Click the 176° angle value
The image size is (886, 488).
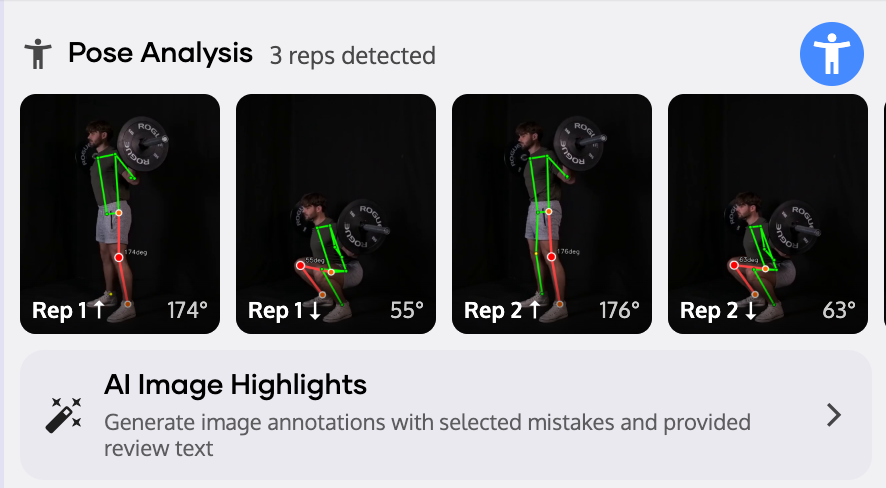pos(619,310)
